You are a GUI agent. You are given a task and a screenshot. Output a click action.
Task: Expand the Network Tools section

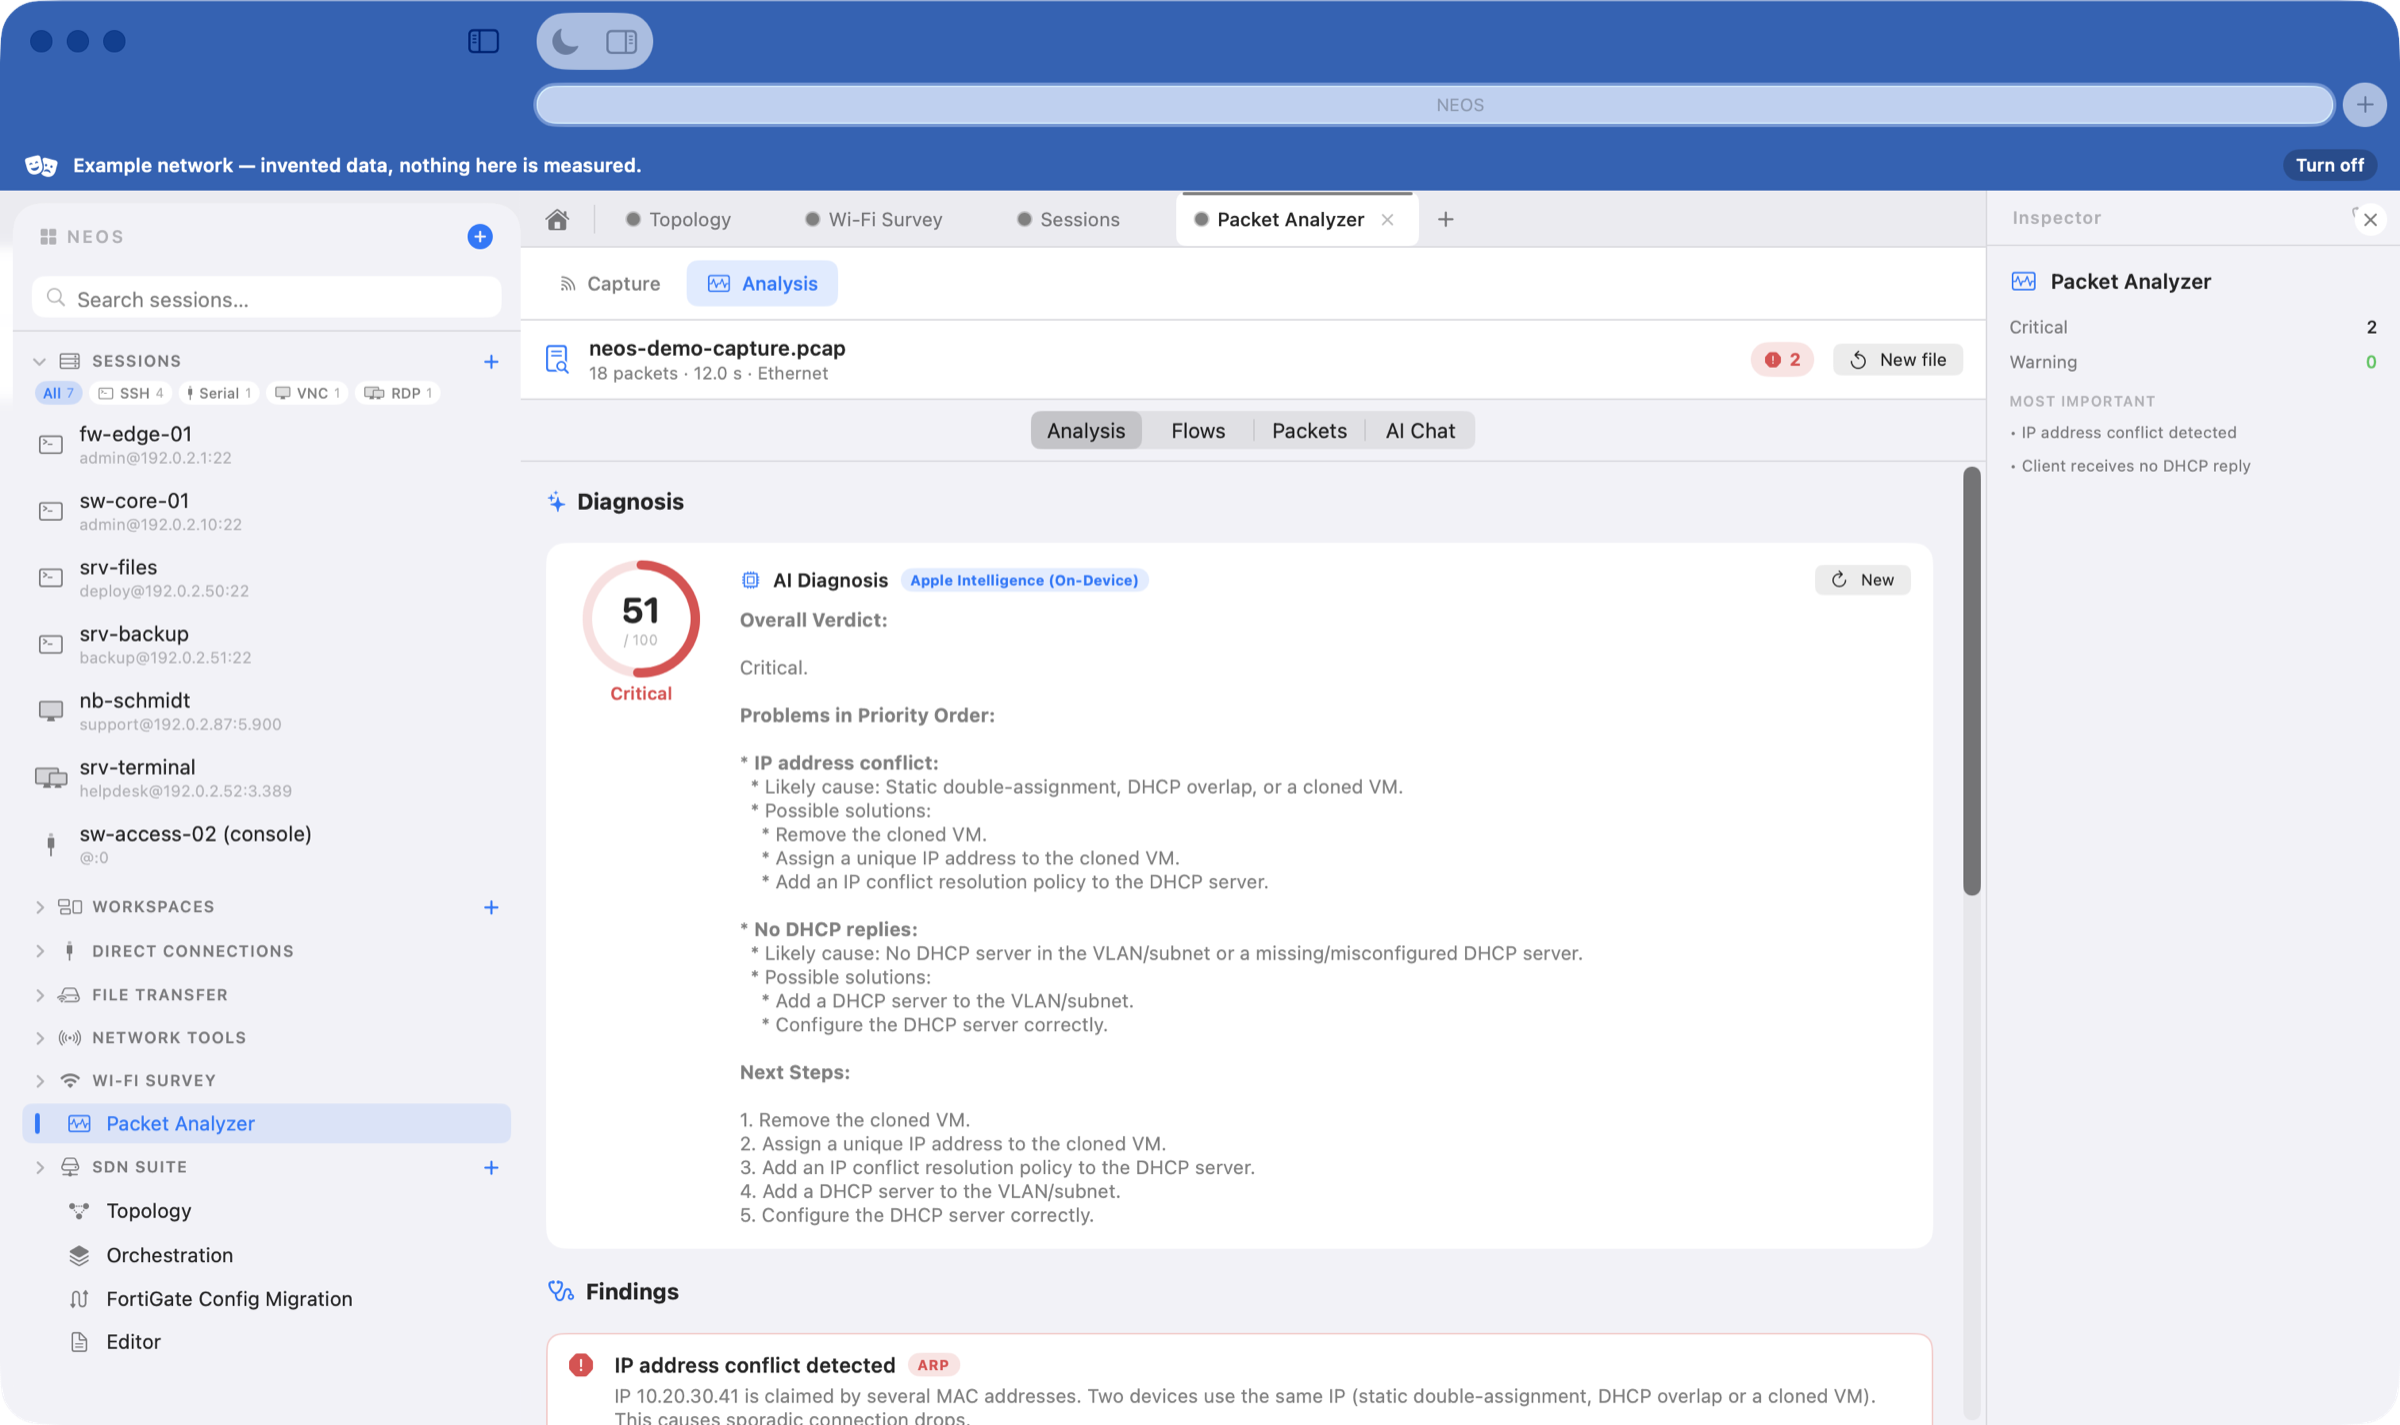39,1038
